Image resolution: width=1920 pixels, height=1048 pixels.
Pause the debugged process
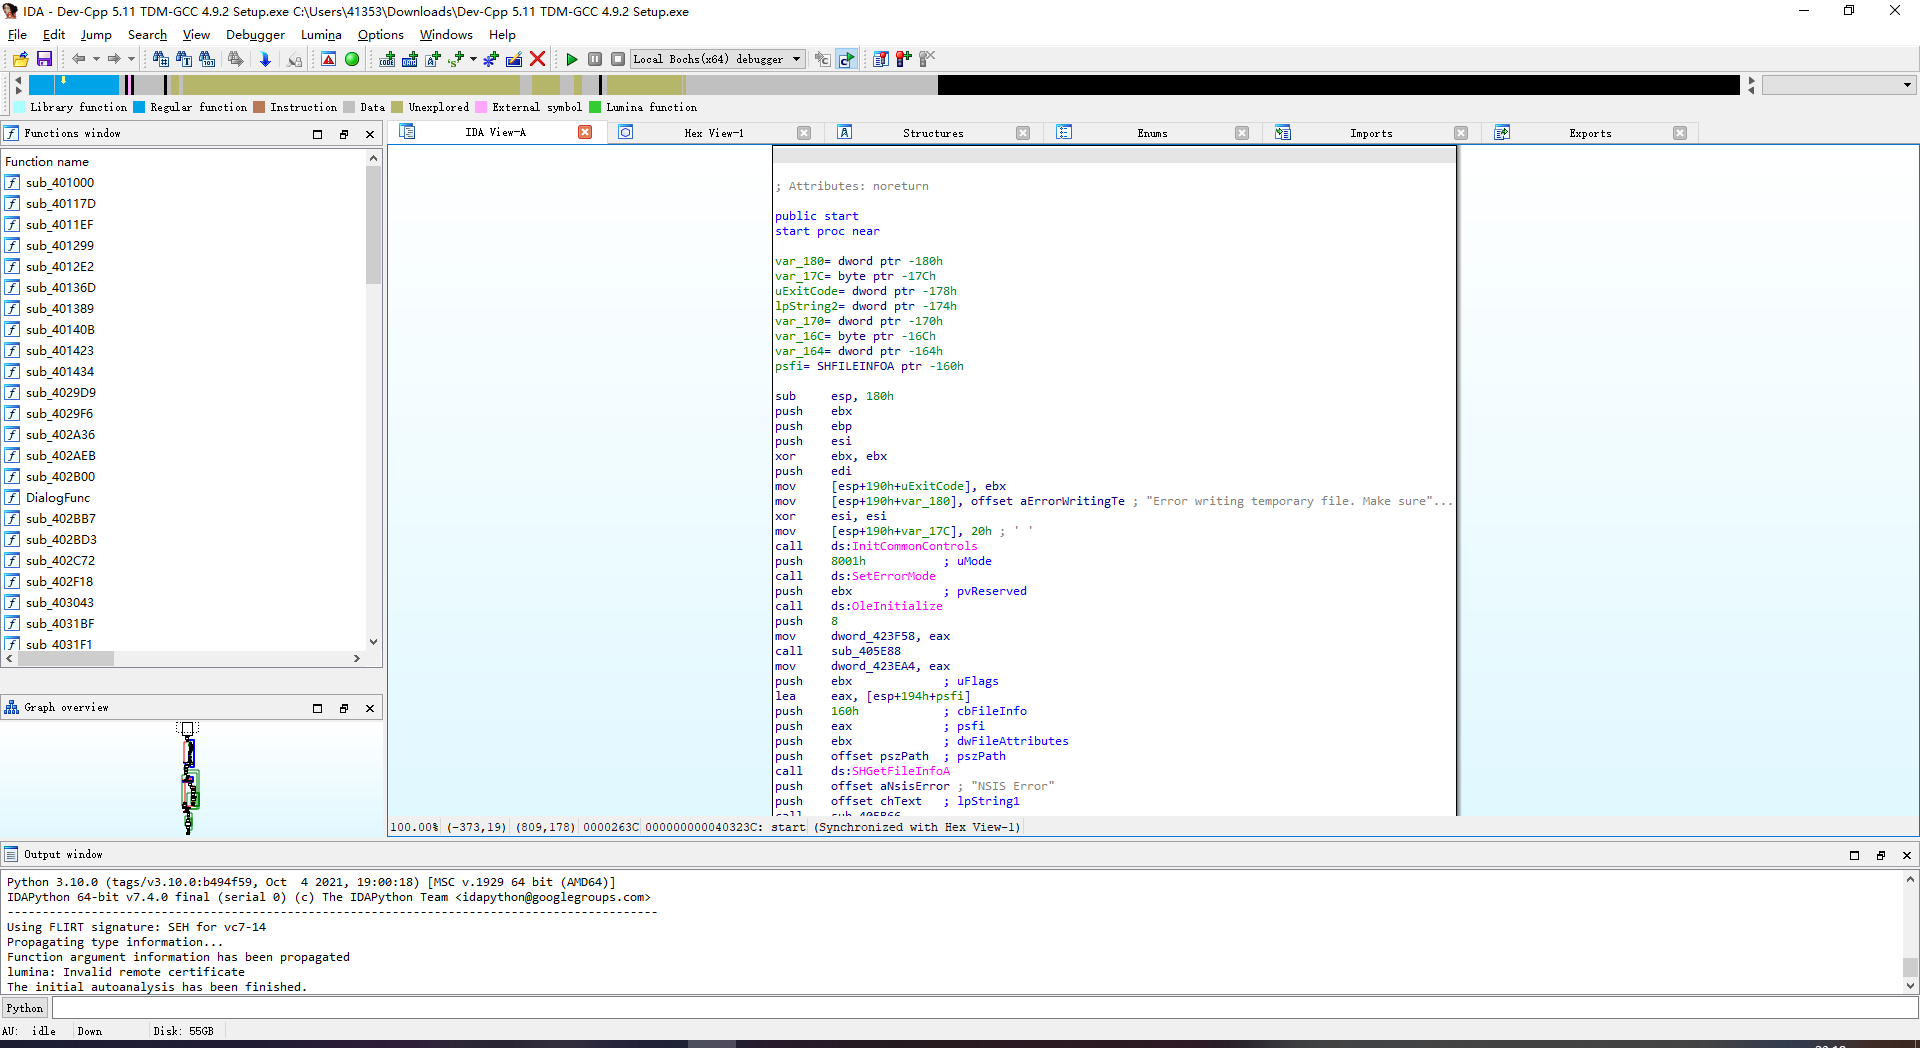pos(595,59)
